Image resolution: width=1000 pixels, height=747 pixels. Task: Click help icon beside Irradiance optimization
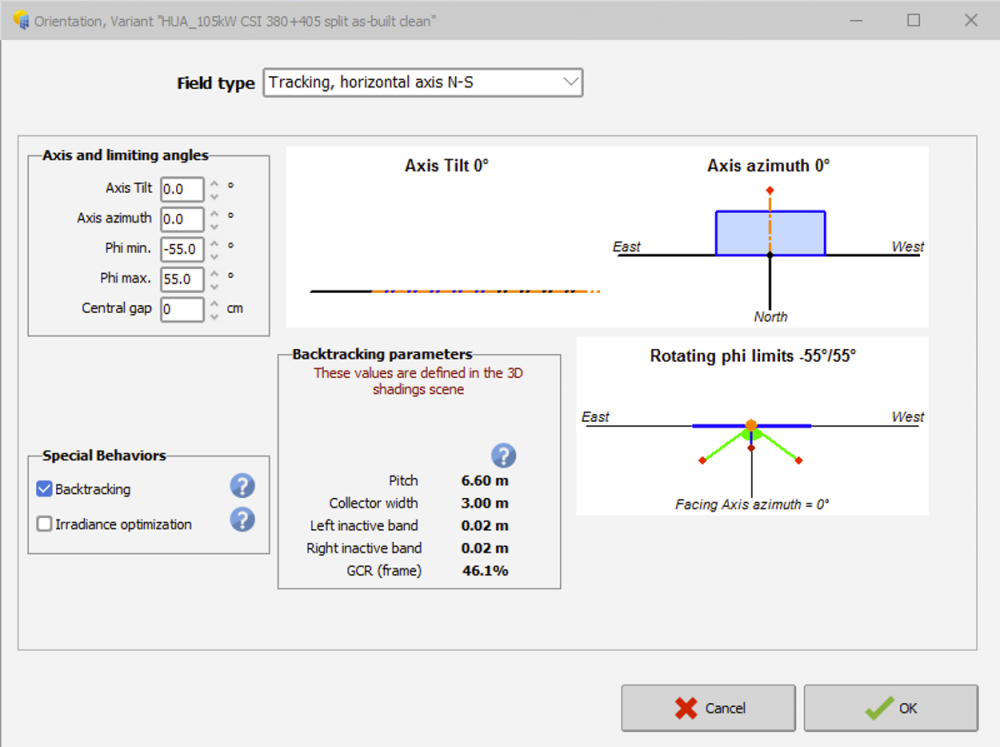pyautogui.click(x=242, y=520)
